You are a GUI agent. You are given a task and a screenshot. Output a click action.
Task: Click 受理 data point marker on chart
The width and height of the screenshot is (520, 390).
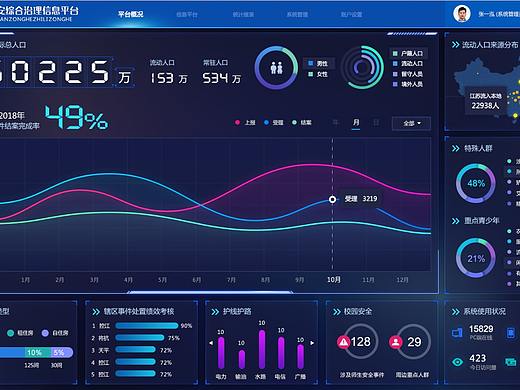click(332, 199)
